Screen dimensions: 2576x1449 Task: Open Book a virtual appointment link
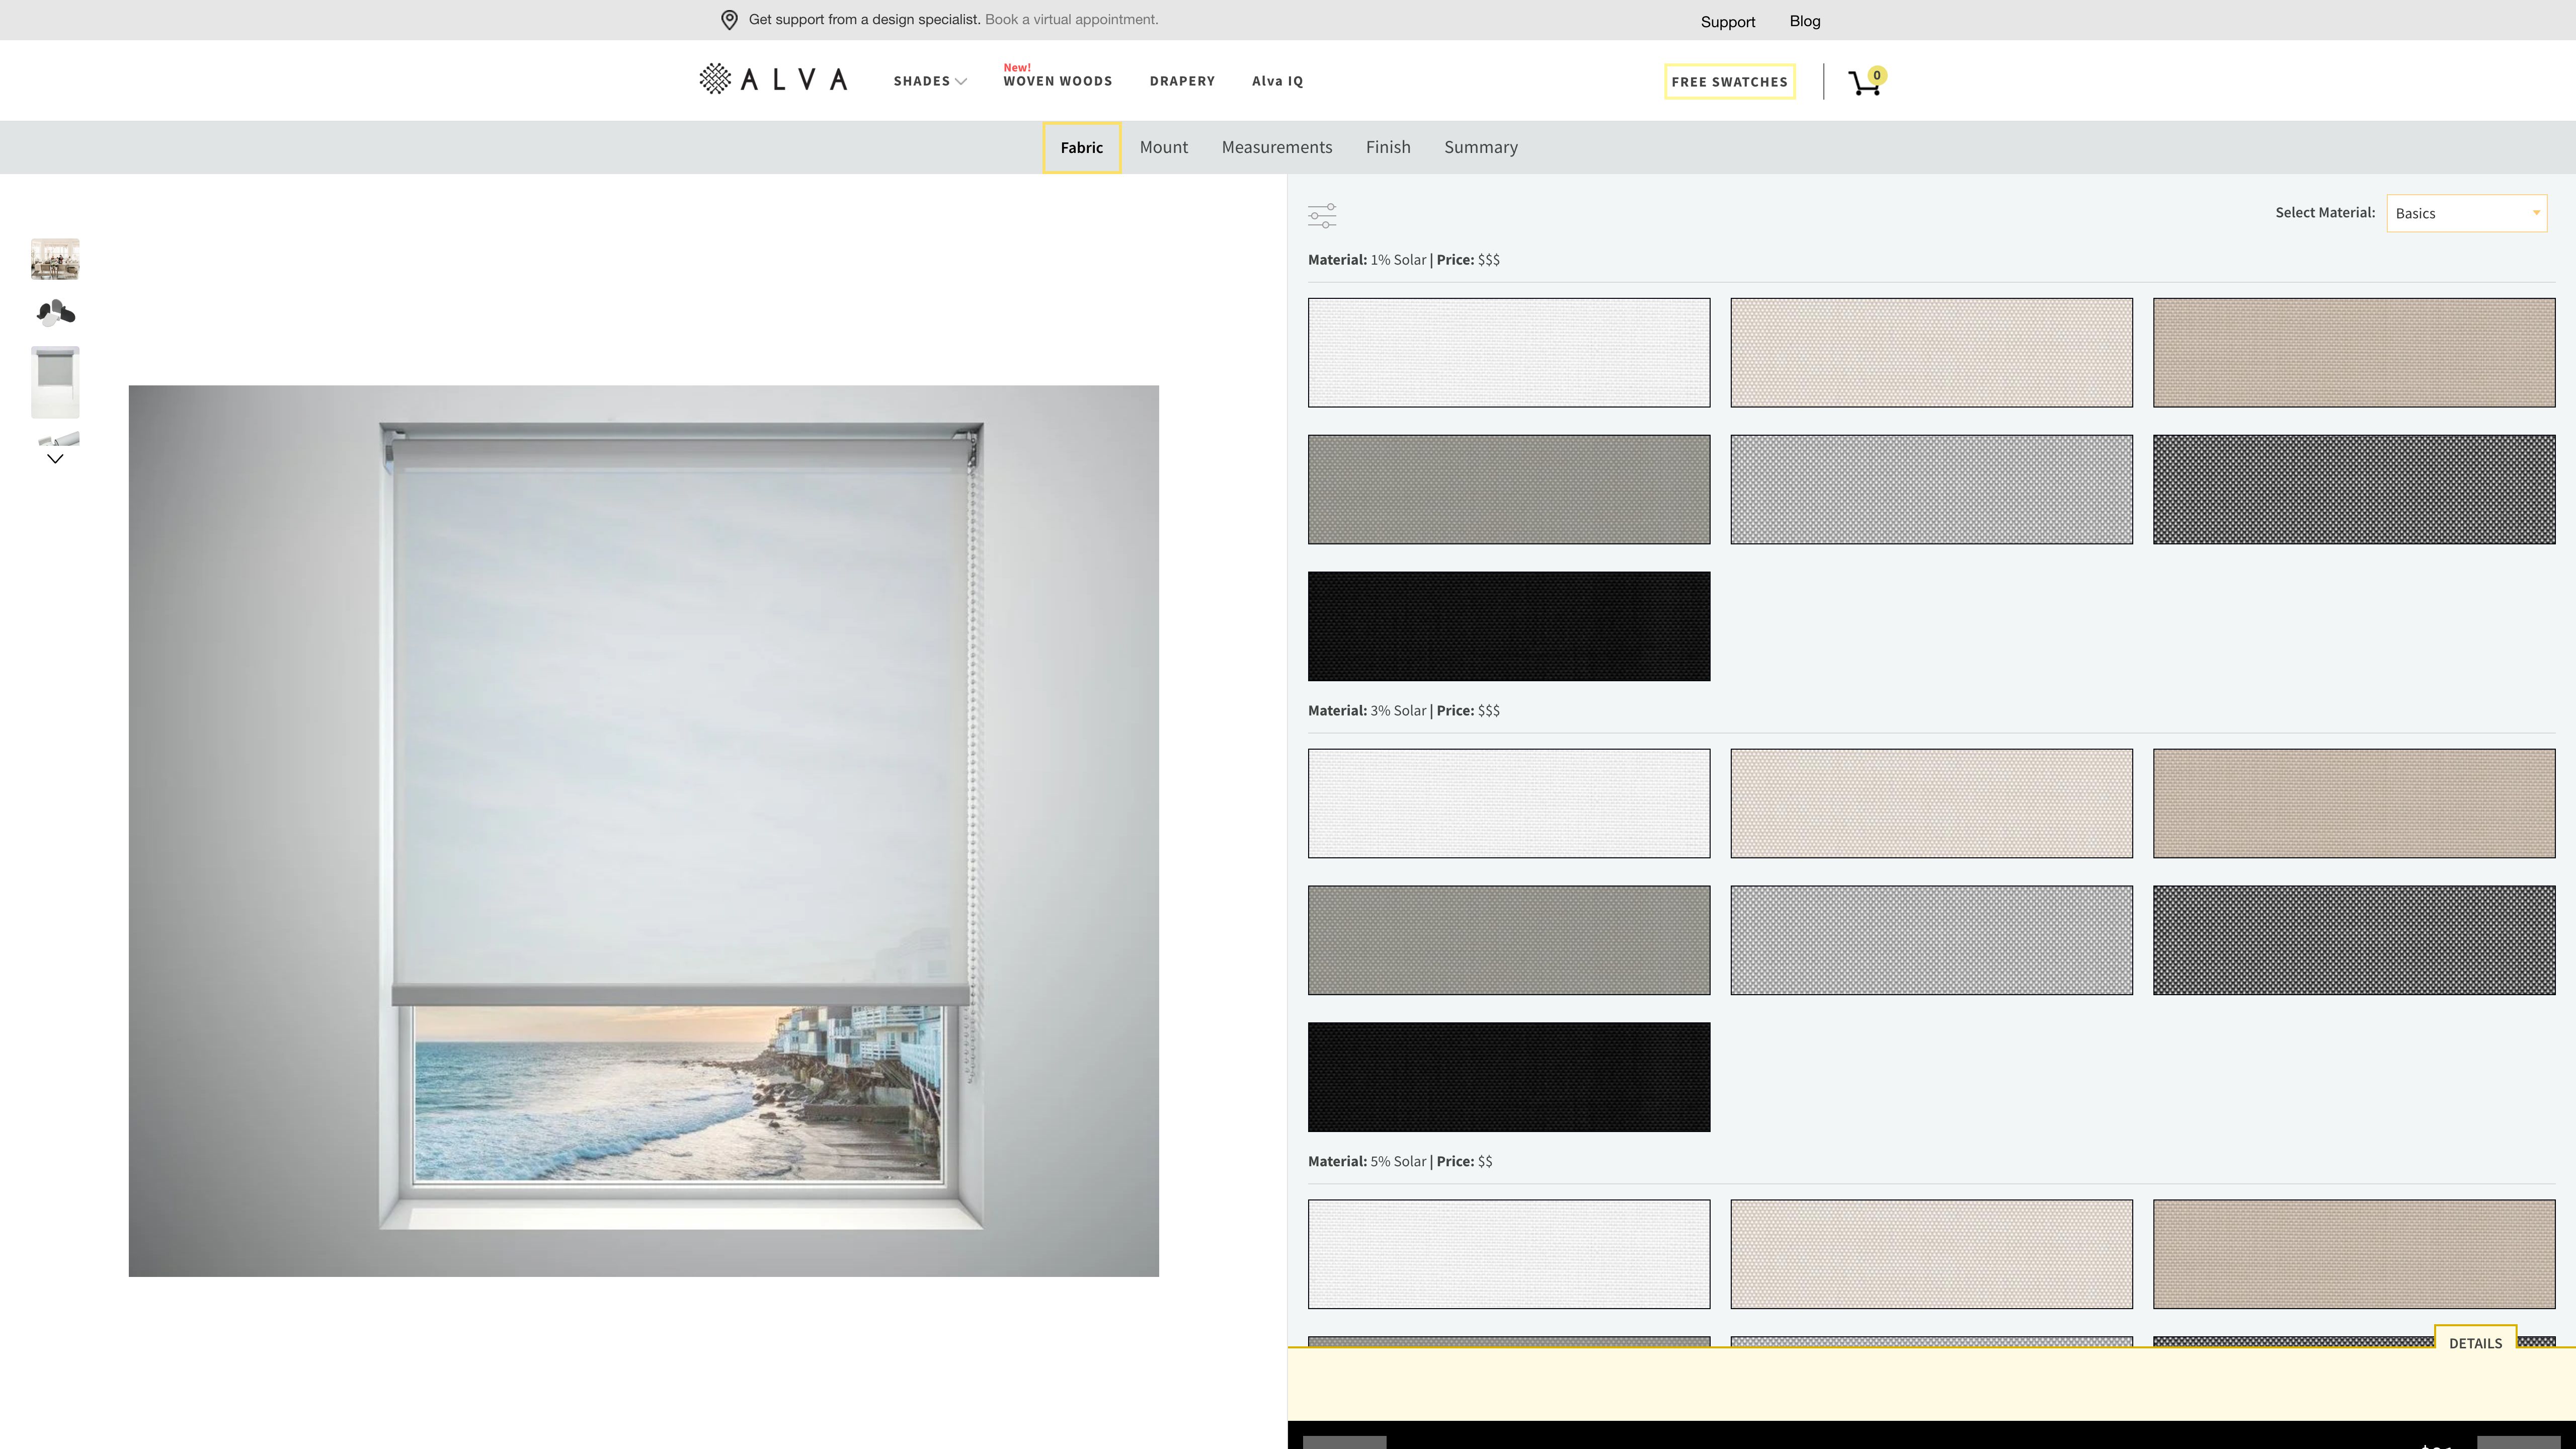click(x=1070, y=19)
